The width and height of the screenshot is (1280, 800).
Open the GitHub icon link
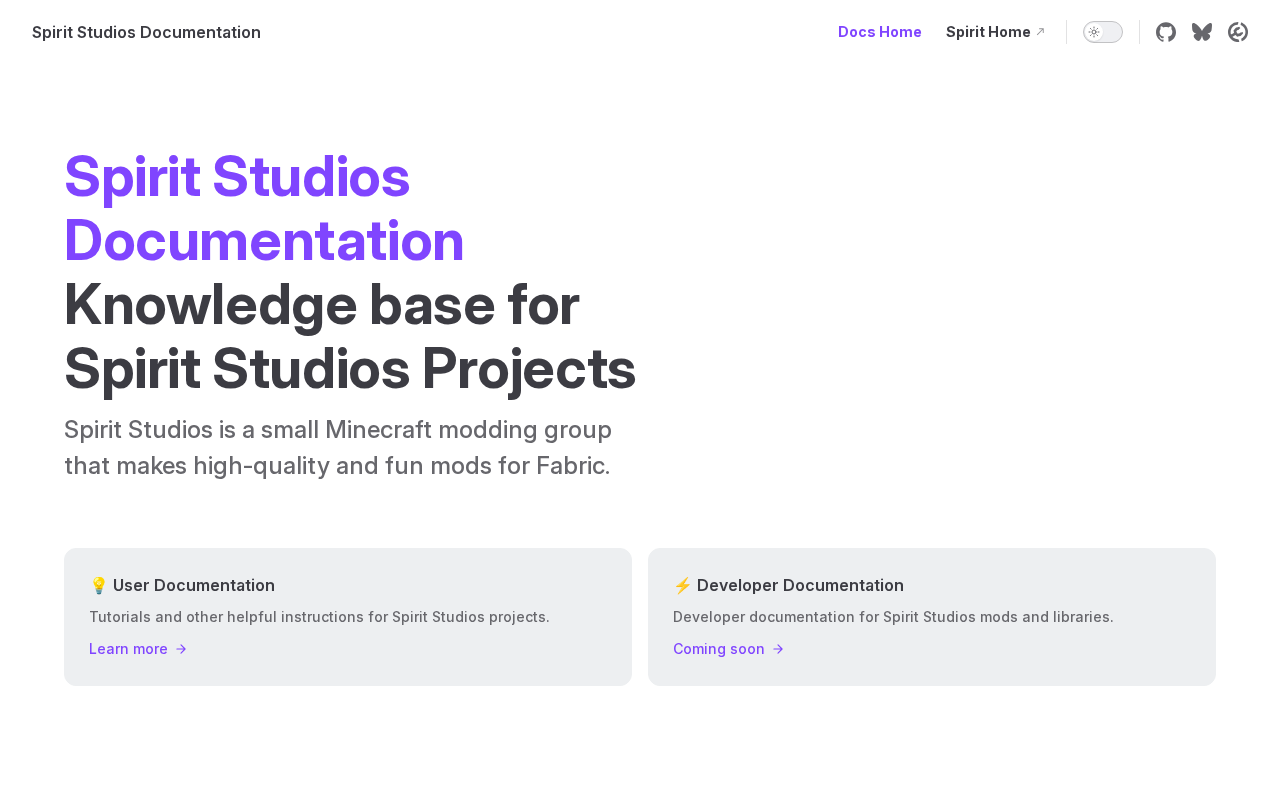click(1166, 32)
